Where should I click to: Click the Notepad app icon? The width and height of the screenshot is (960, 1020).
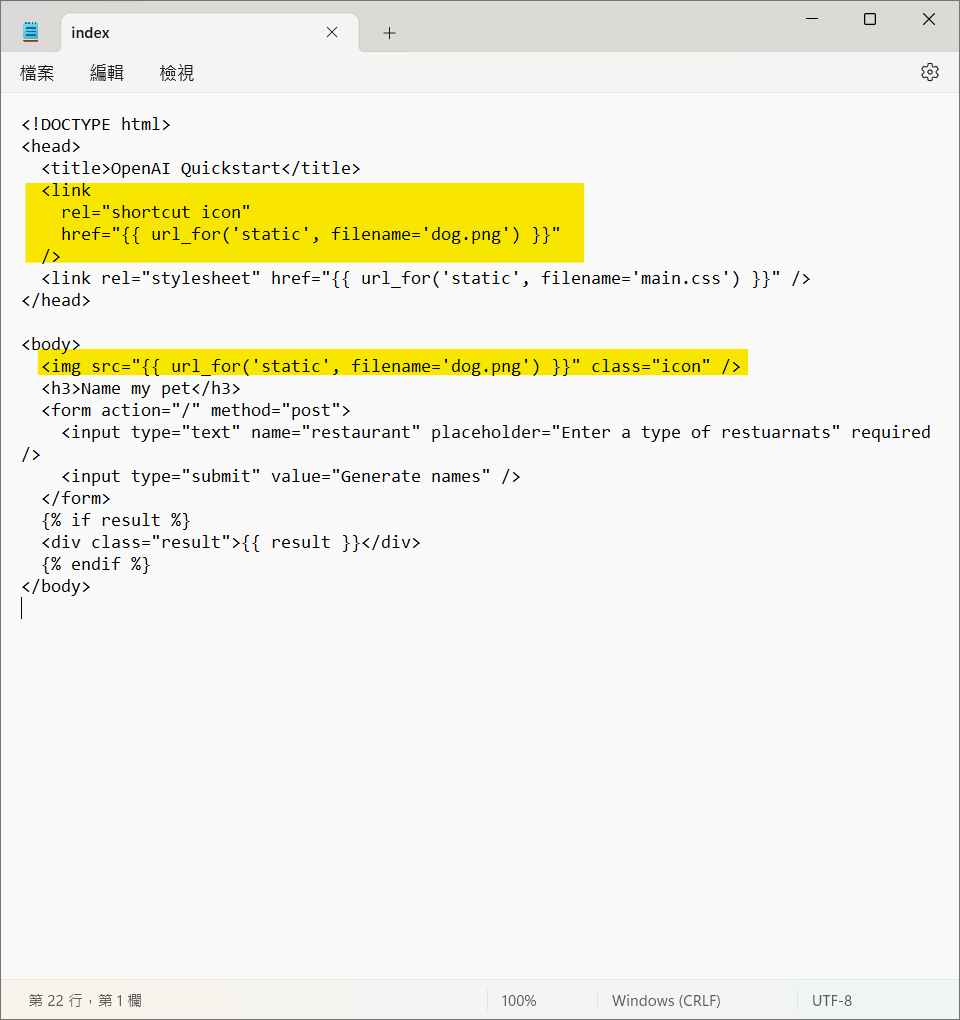[x=31, y=32]
